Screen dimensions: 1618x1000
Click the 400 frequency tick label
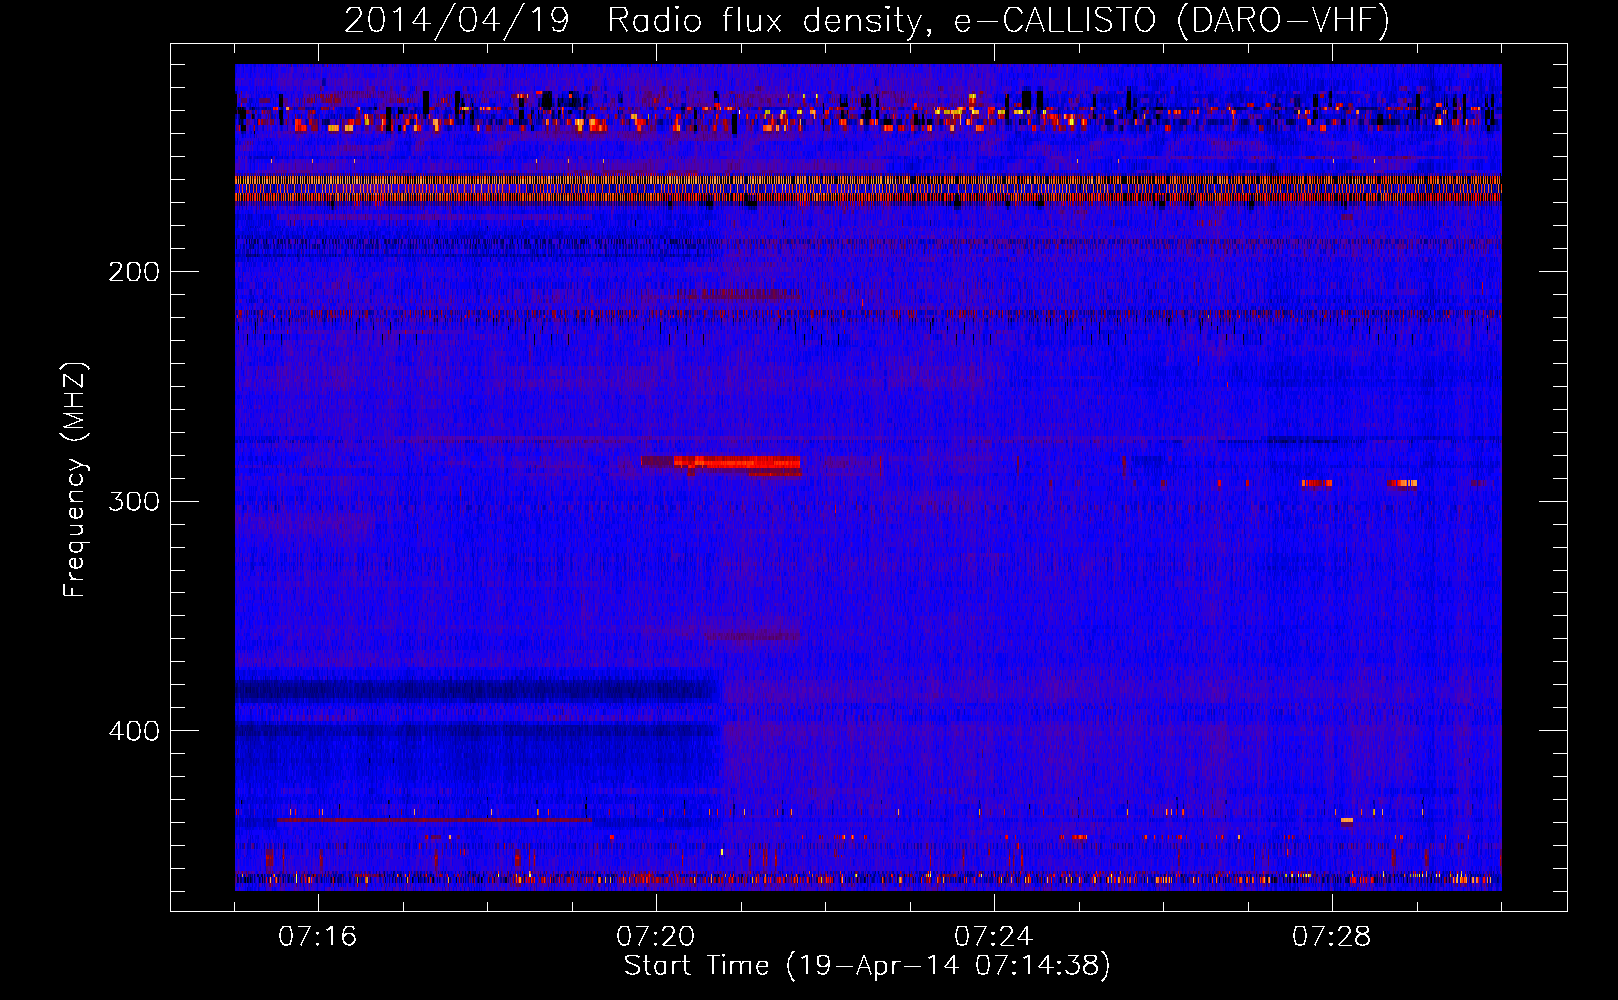click(x=134, y=731)
